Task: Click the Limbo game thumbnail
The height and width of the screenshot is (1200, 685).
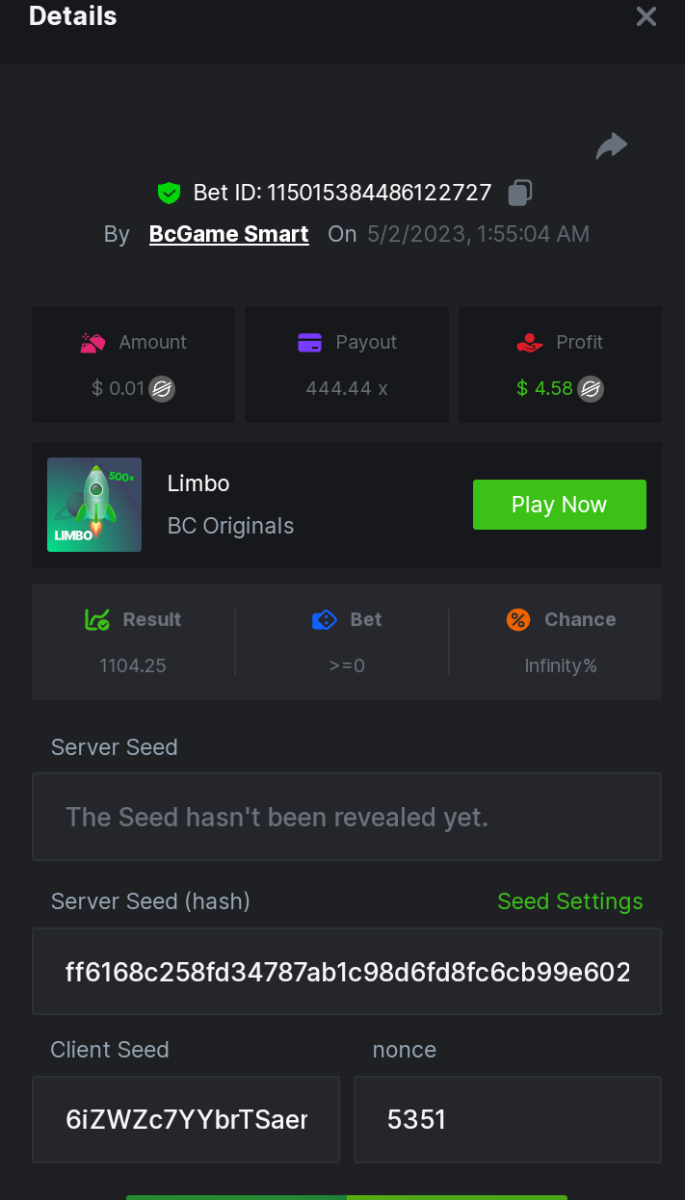Action: coord(95,505)
